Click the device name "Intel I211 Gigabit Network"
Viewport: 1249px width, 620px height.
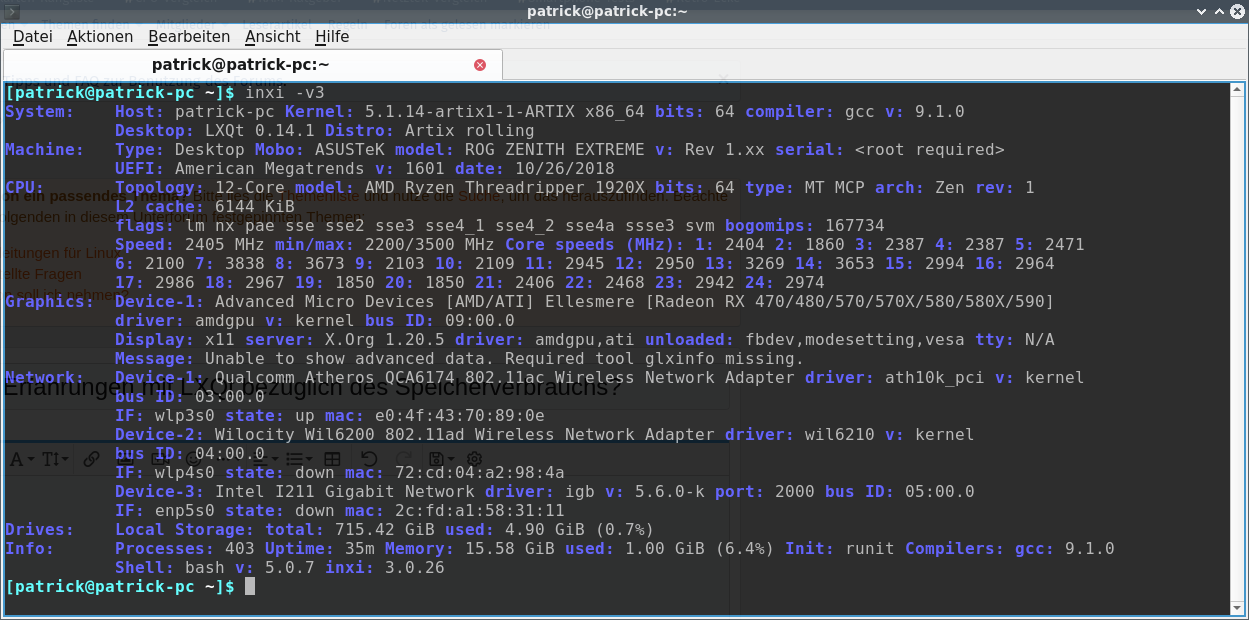[x=345, y=491]
